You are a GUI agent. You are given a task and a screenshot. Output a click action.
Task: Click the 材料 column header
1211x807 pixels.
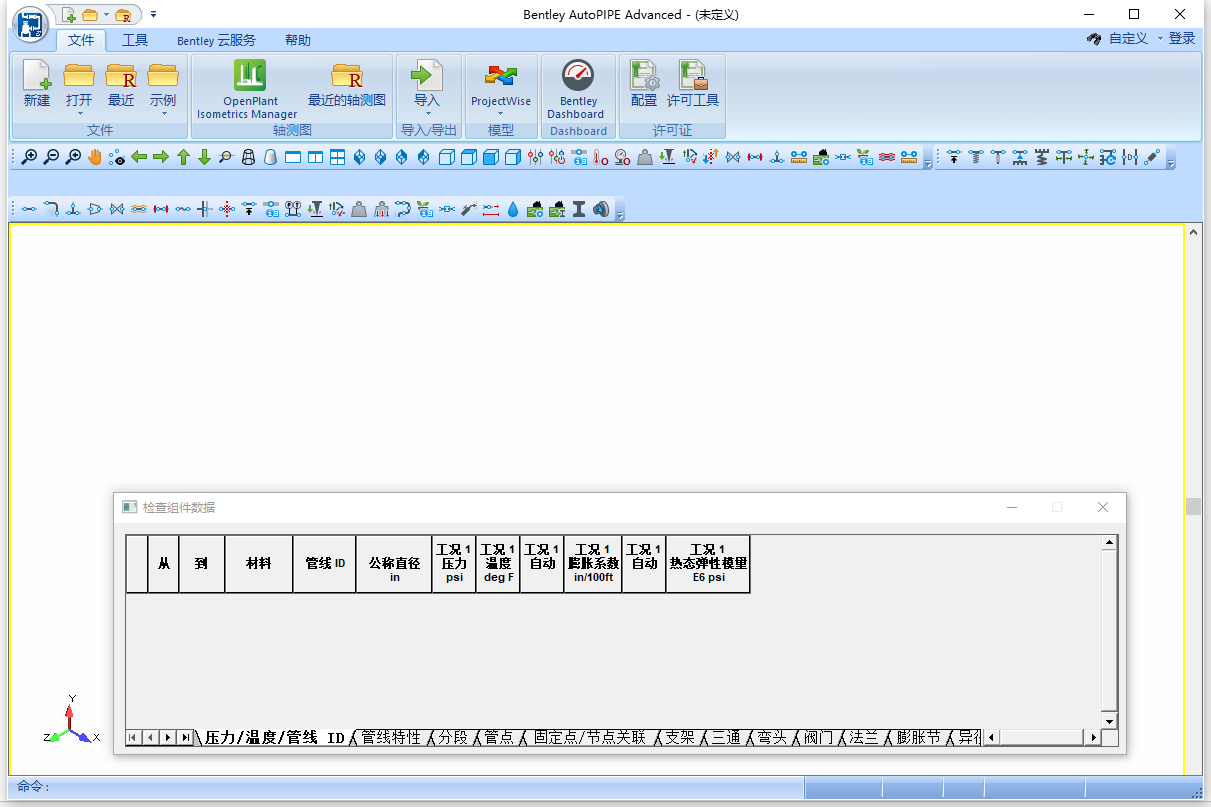[259, 564]
